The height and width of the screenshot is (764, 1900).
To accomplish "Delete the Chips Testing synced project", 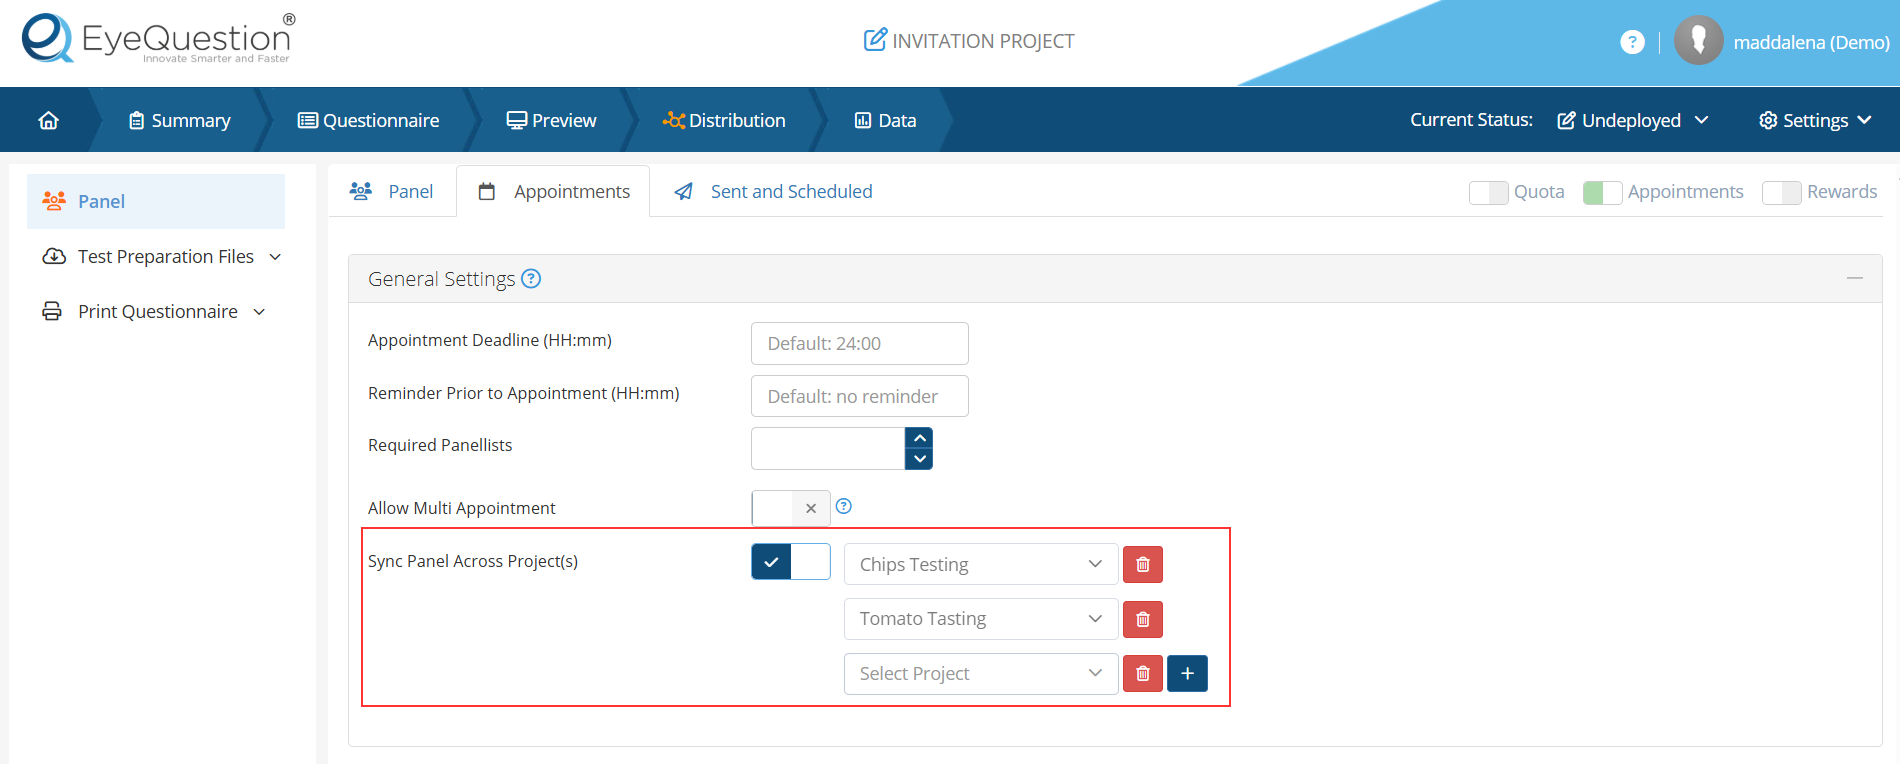I will [1142, 564].
